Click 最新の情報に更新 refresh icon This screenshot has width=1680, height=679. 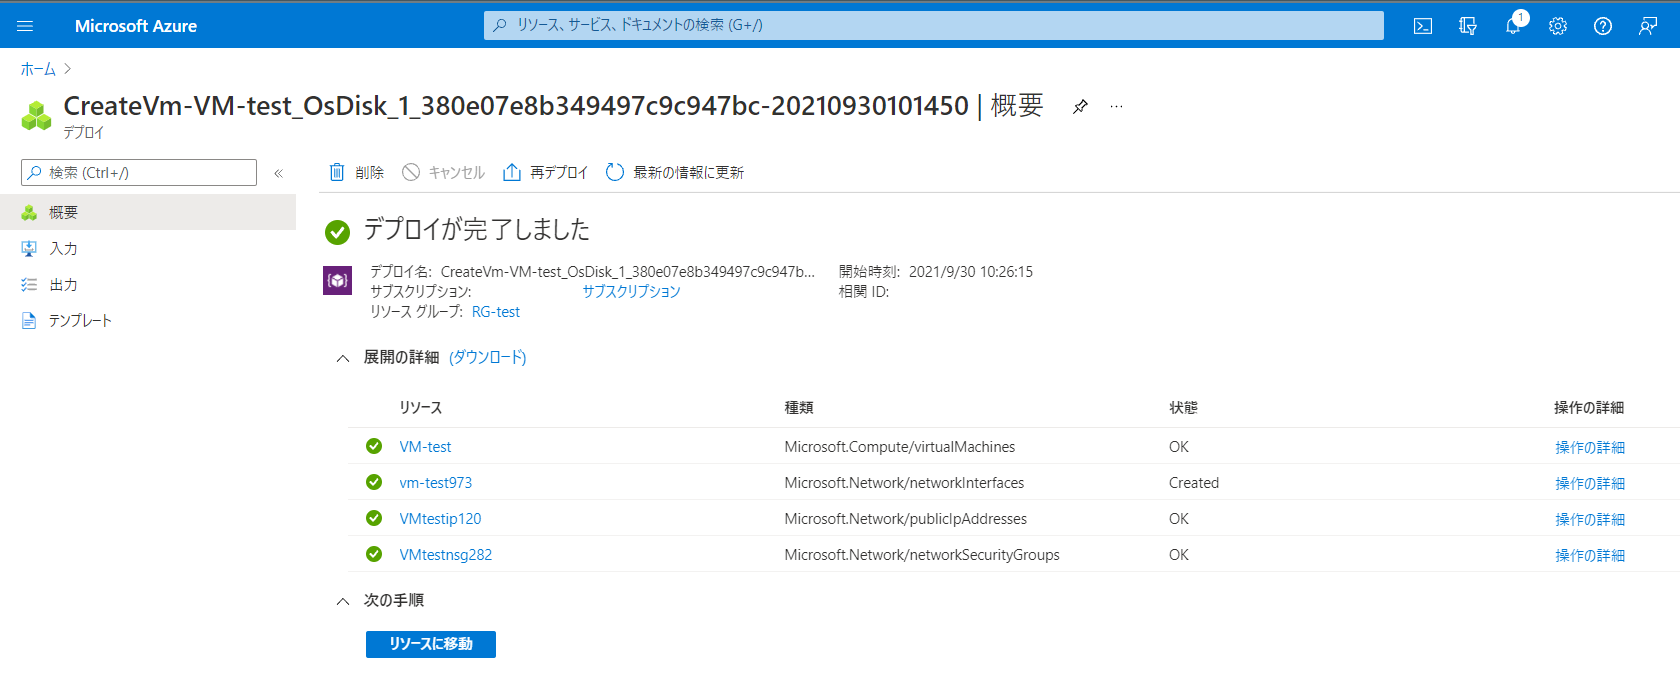[x=615, y=172]
